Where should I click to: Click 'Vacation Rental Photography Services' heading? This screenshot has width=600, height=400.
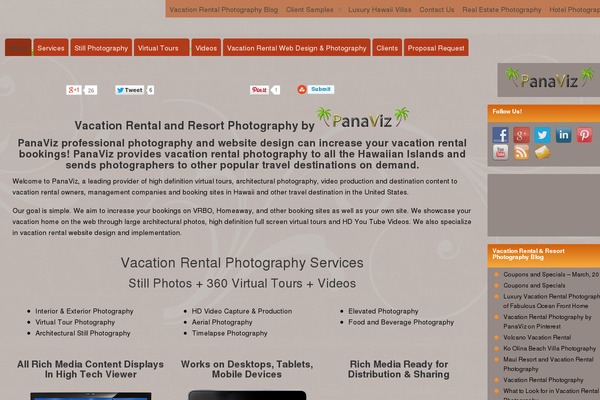coord(242,263)
